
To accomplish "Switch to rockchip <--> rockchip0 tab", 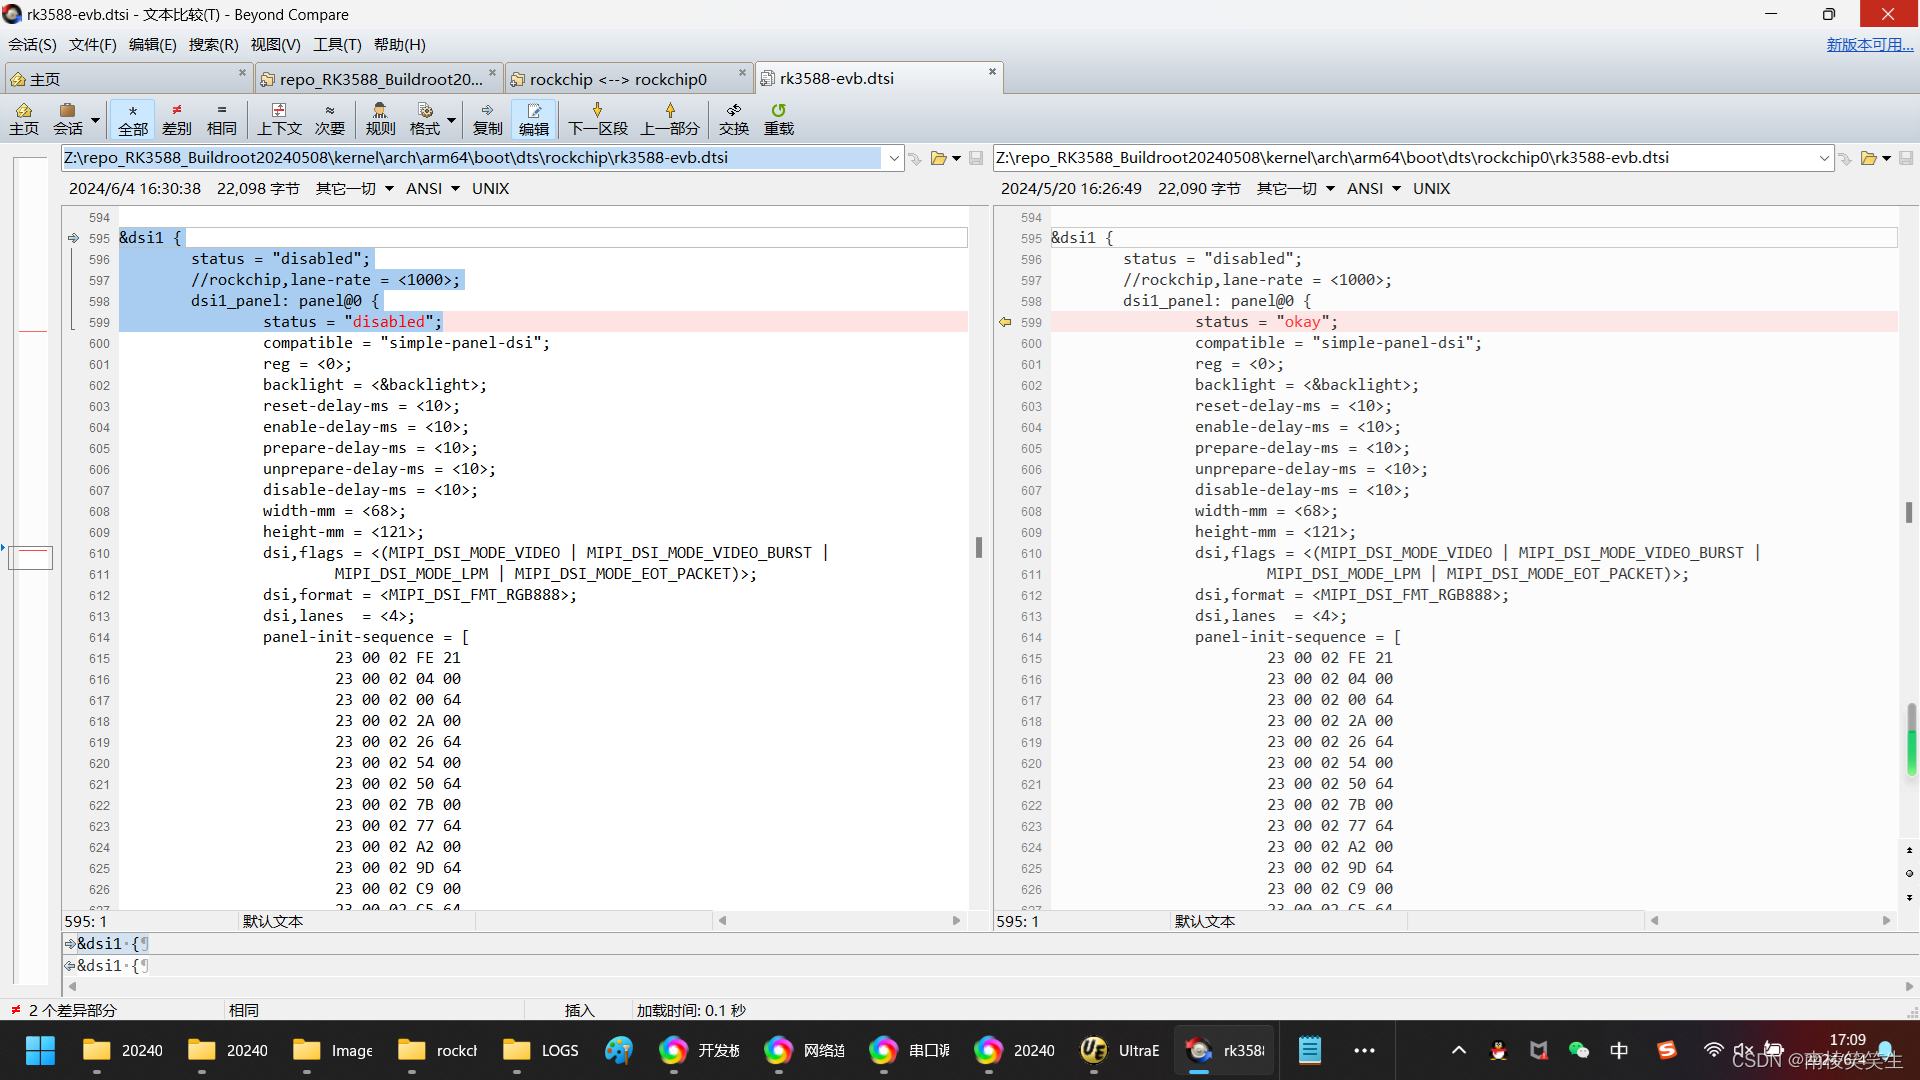I will 618,79.
